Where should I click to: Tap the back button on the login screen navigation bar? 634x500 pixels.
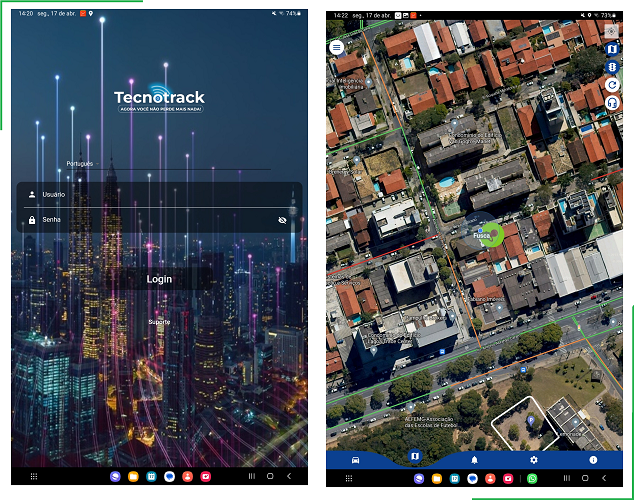point(289,476)
